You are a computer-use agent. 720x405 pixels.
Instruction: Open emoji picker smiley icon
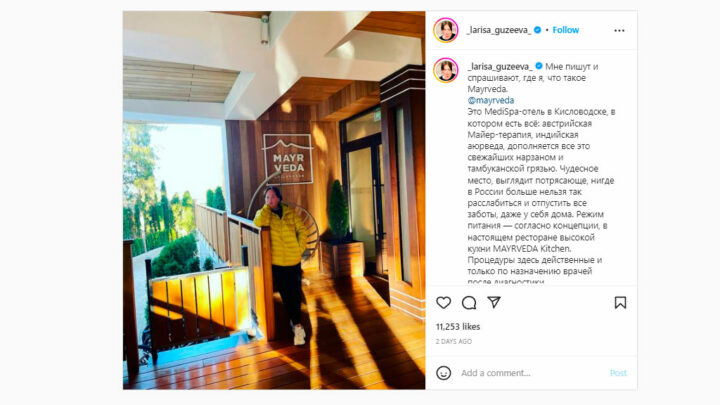pyautogui.click(x=444, y=373)
